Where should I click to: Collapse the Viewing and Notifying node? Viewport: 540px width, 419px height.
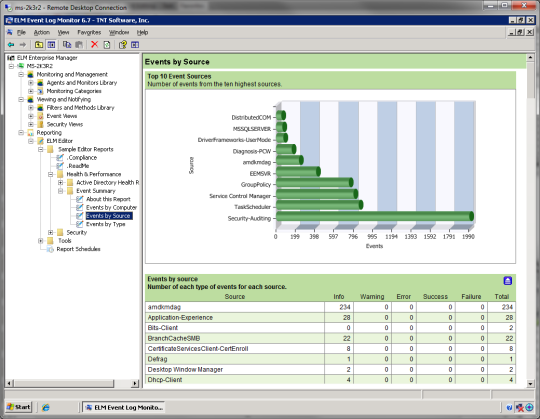[21, 99]
